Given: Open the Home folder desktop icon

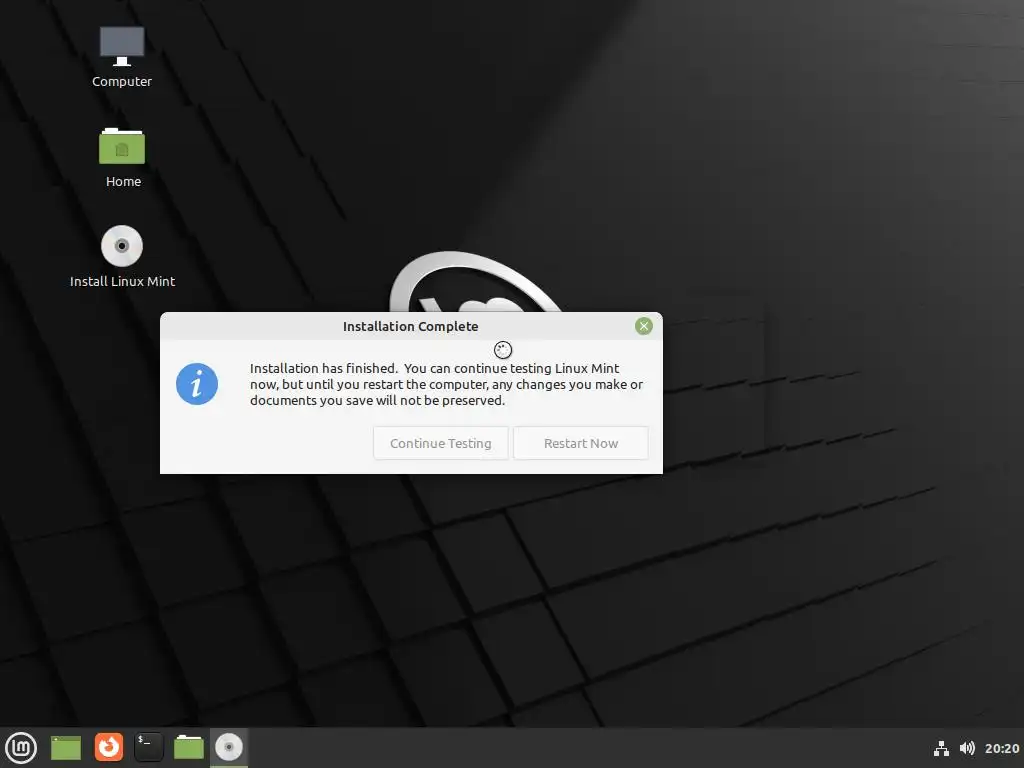Looking at the screenshot, I should (122, 157).
